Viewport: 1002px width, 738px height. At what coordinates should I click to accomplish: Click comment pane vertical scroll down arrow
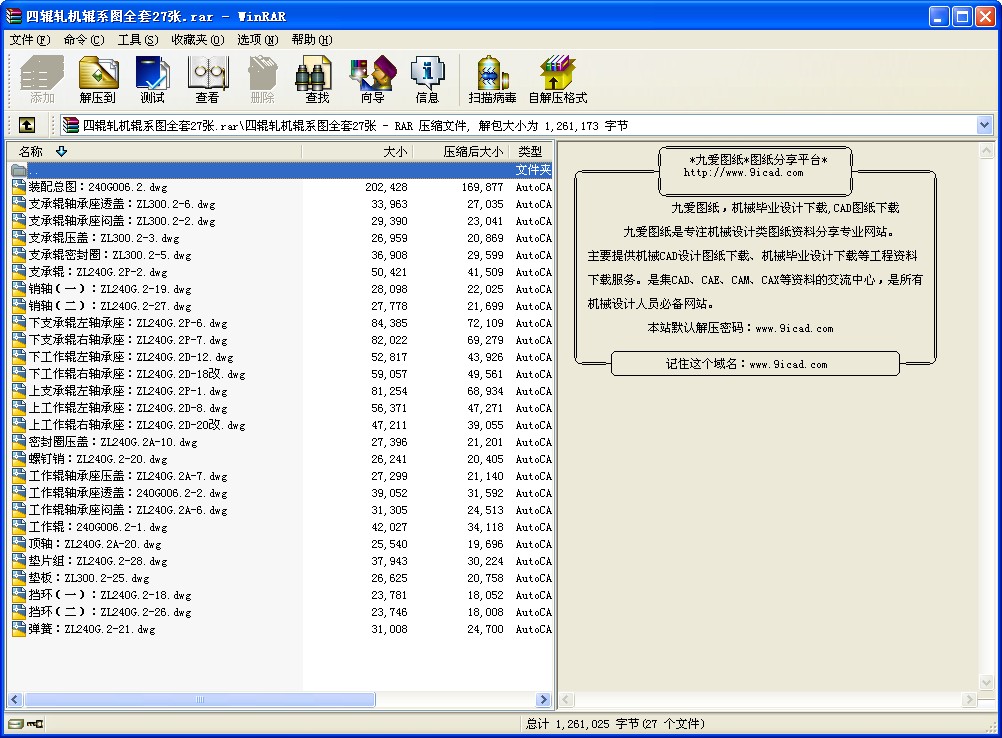pos(987,682)
